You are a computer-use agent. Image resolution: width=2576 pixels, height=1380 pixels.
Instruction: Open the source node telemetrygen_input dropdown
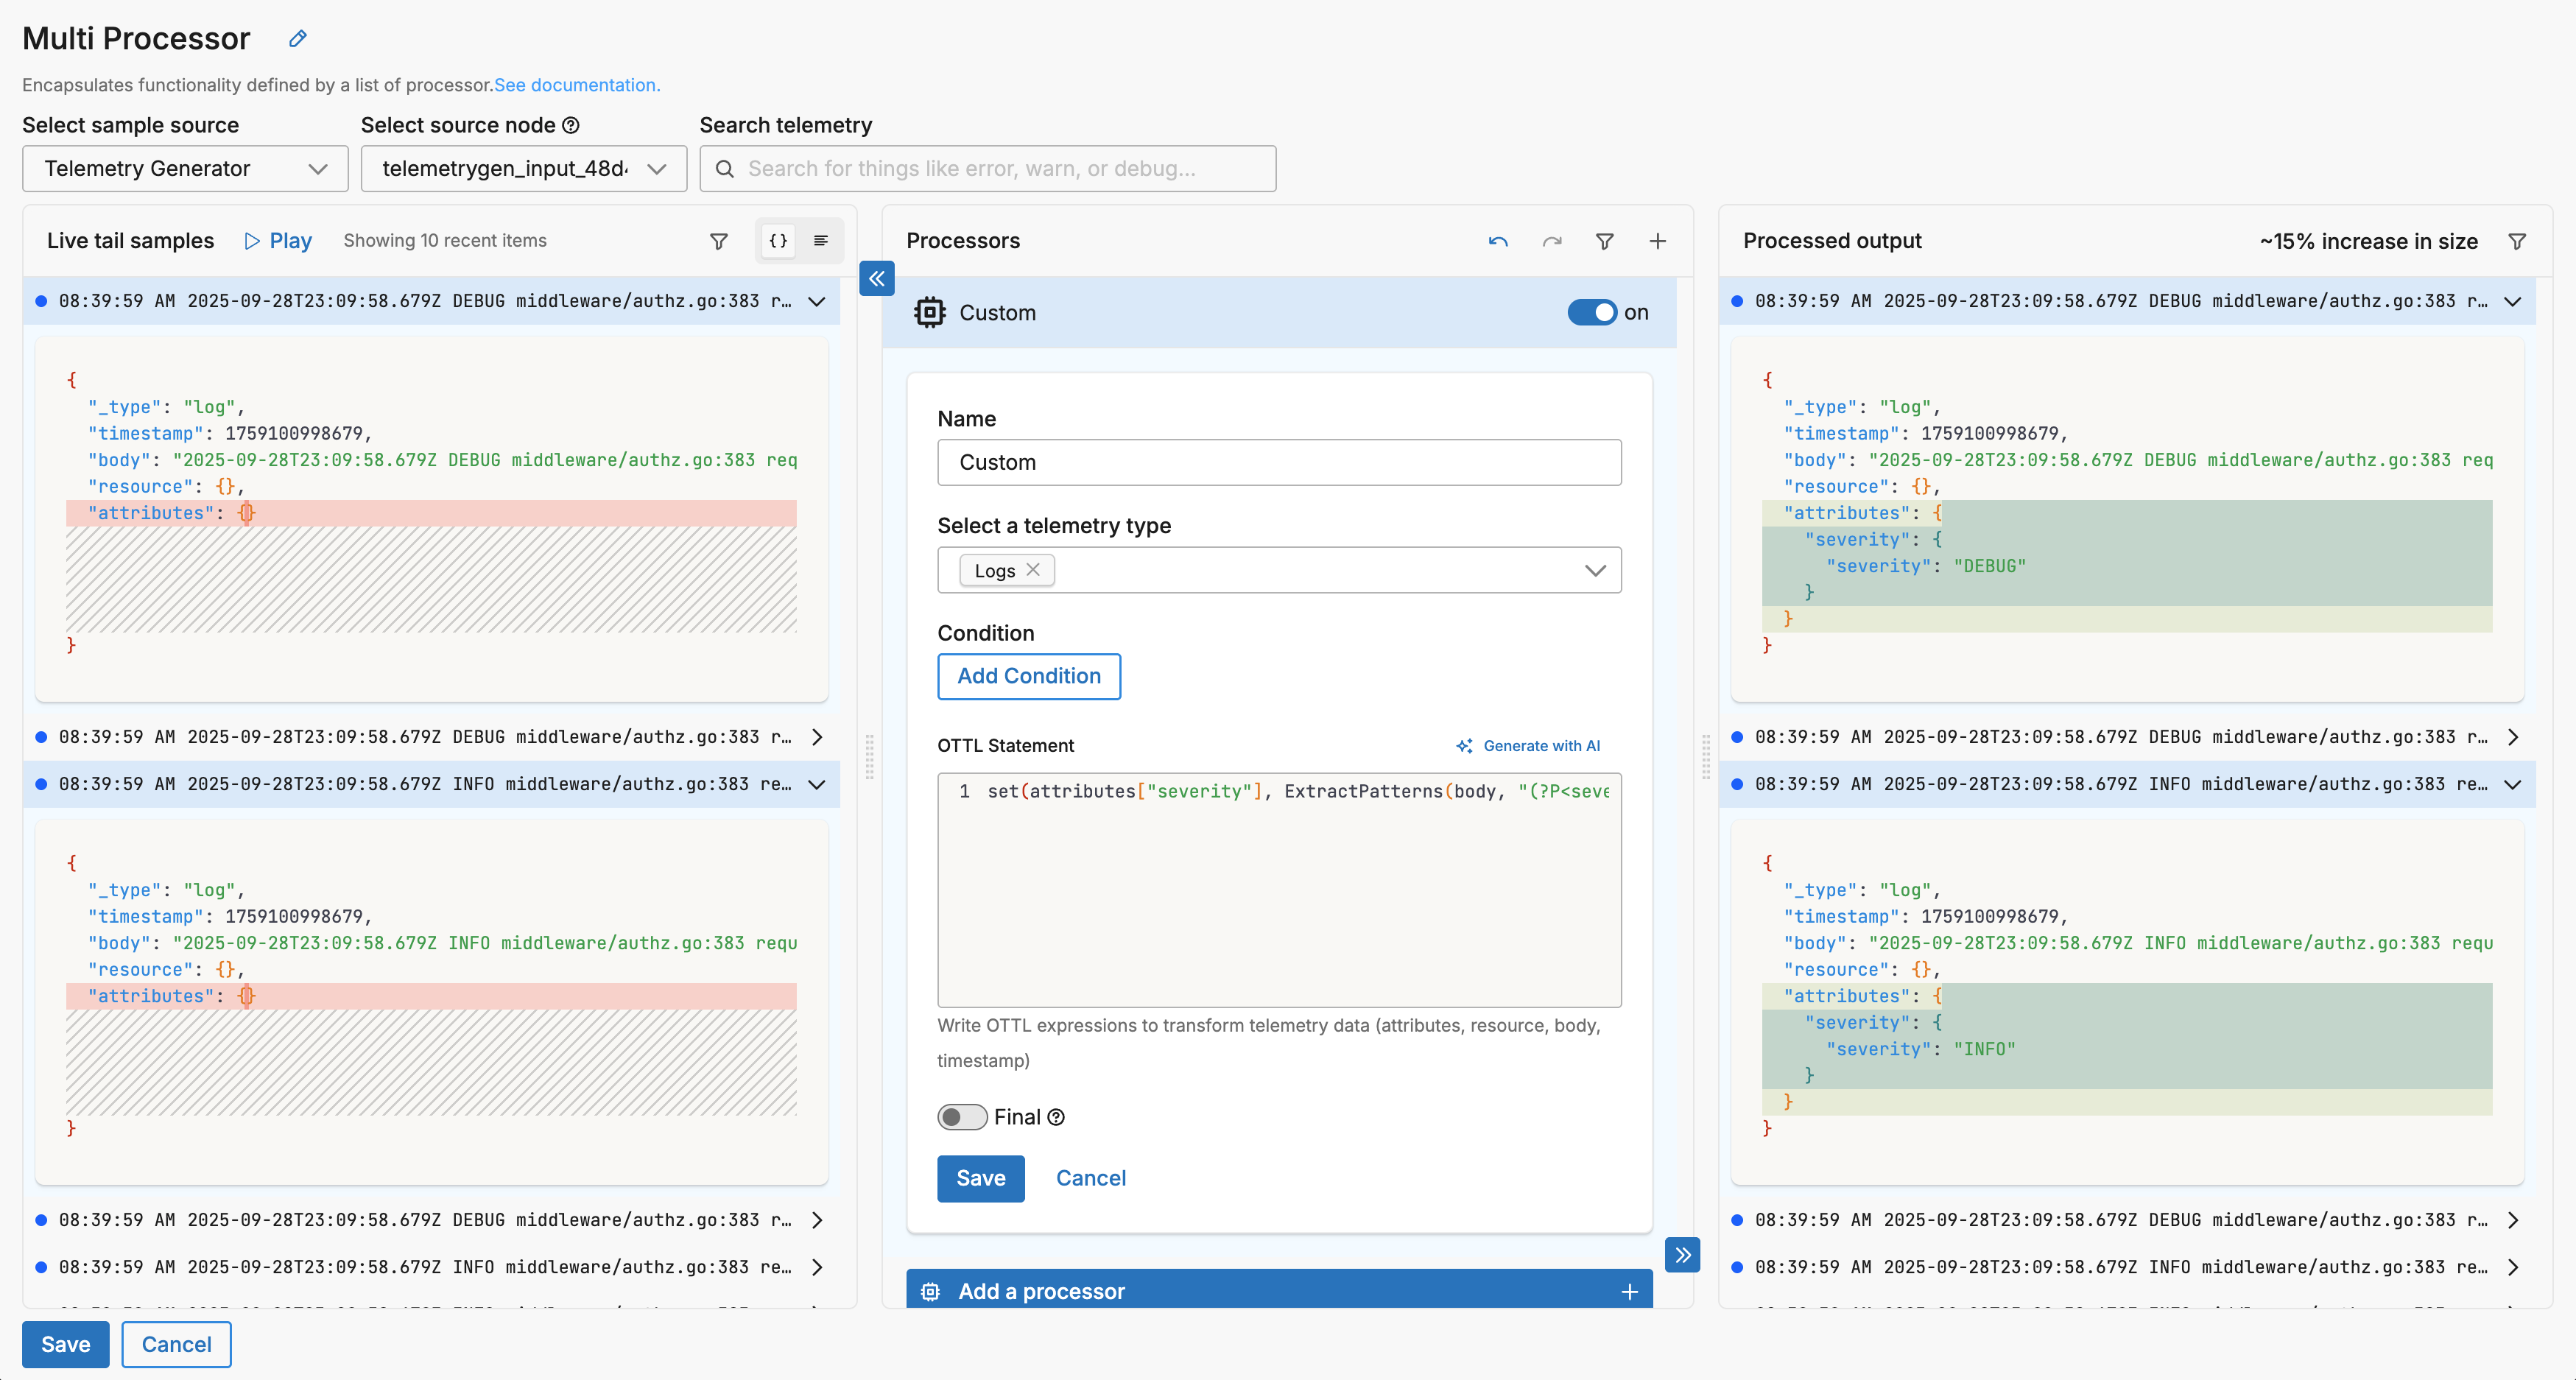[x=523, y=168]
